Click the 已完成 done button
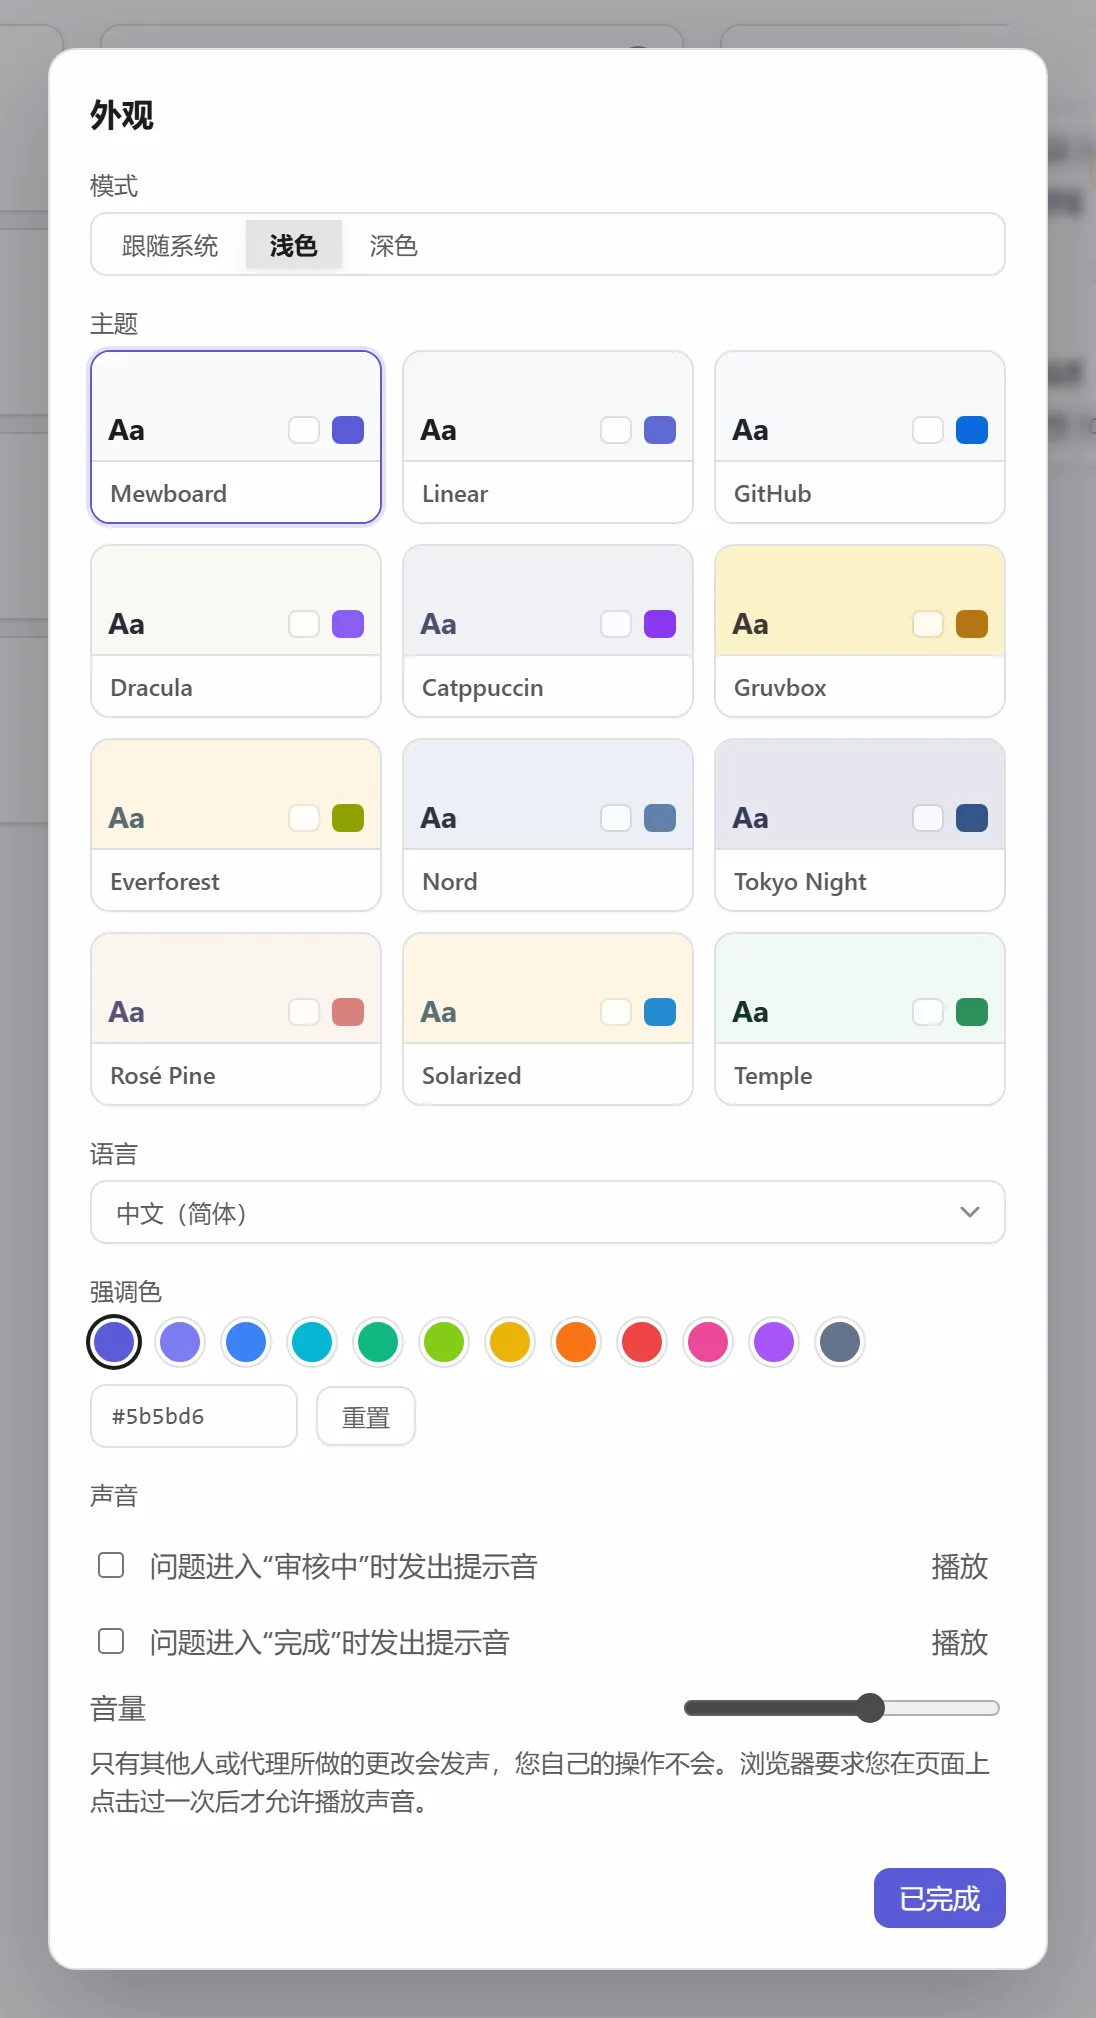 pyautogui.click(x=940, y=1898)
